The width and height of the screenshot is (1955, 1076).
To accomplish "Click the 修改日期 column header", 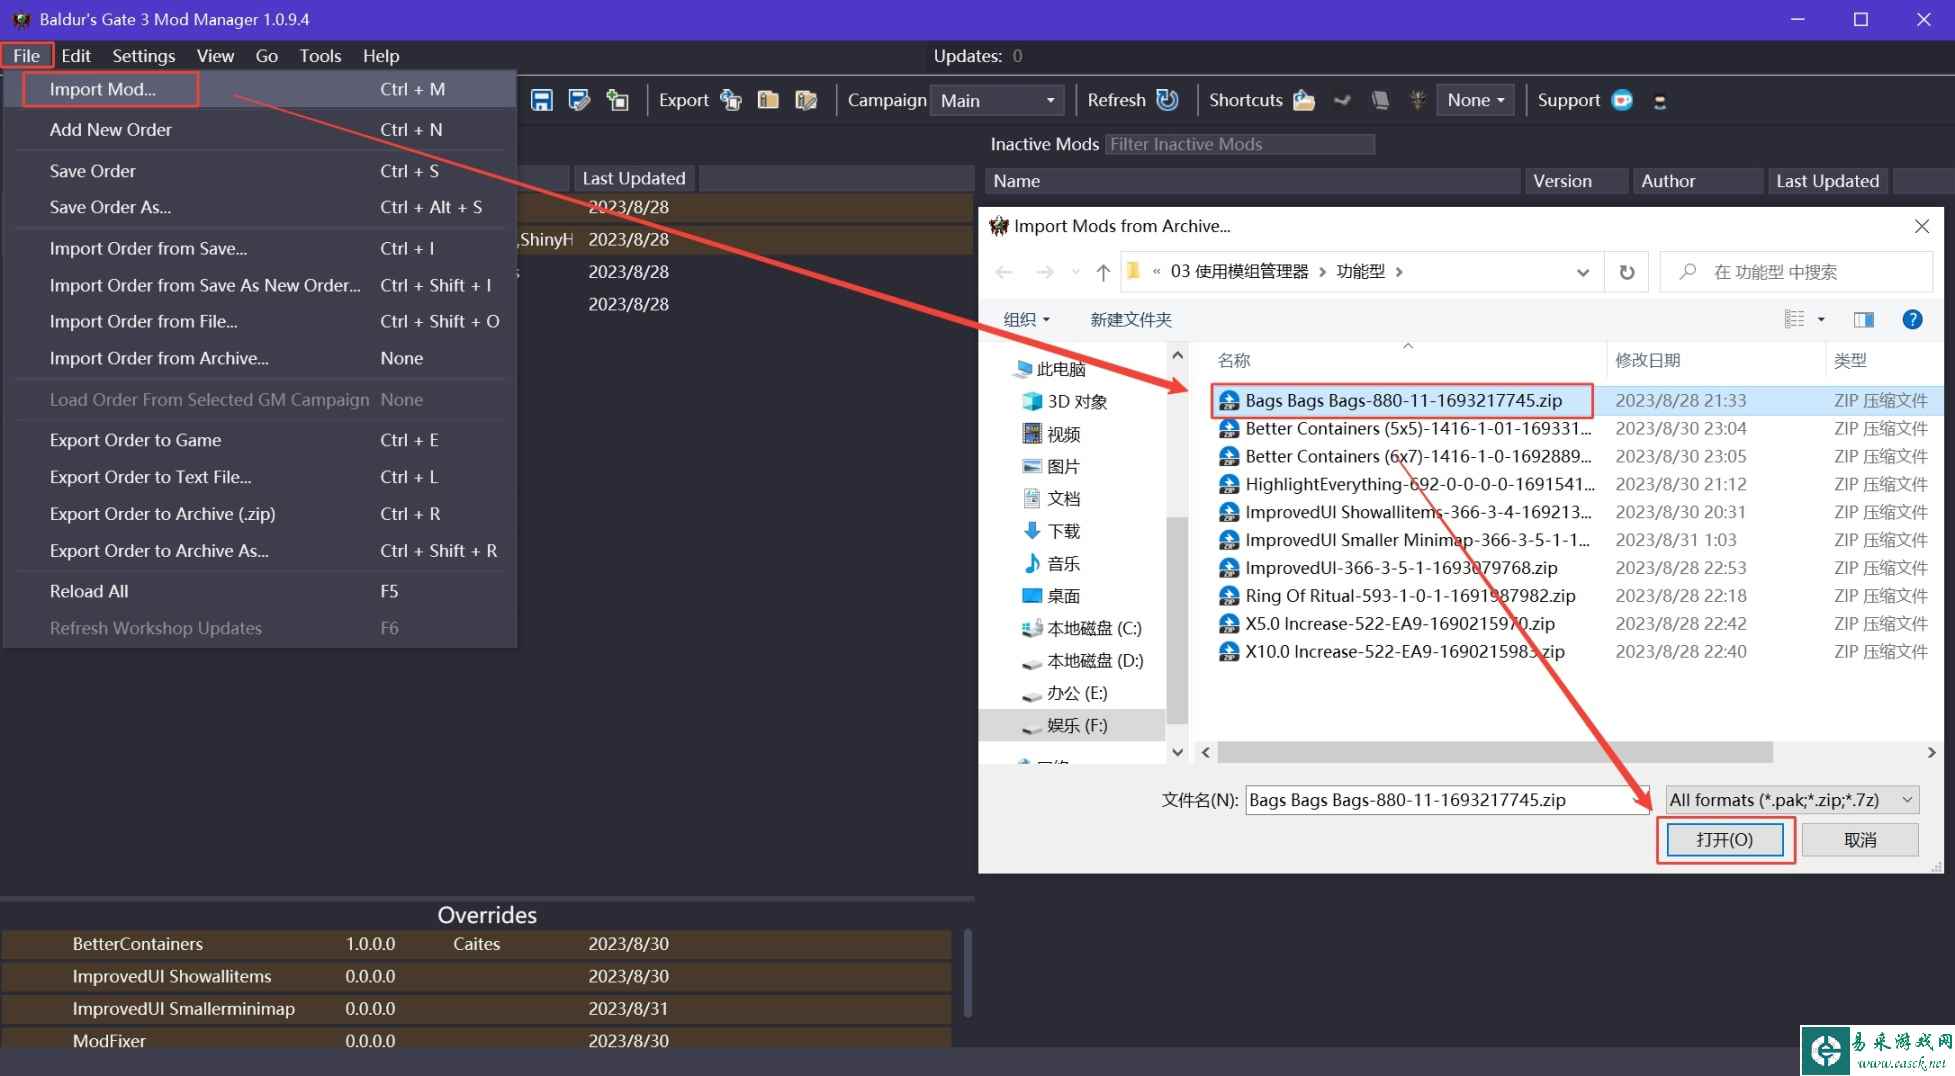I will click(1715, 360).
